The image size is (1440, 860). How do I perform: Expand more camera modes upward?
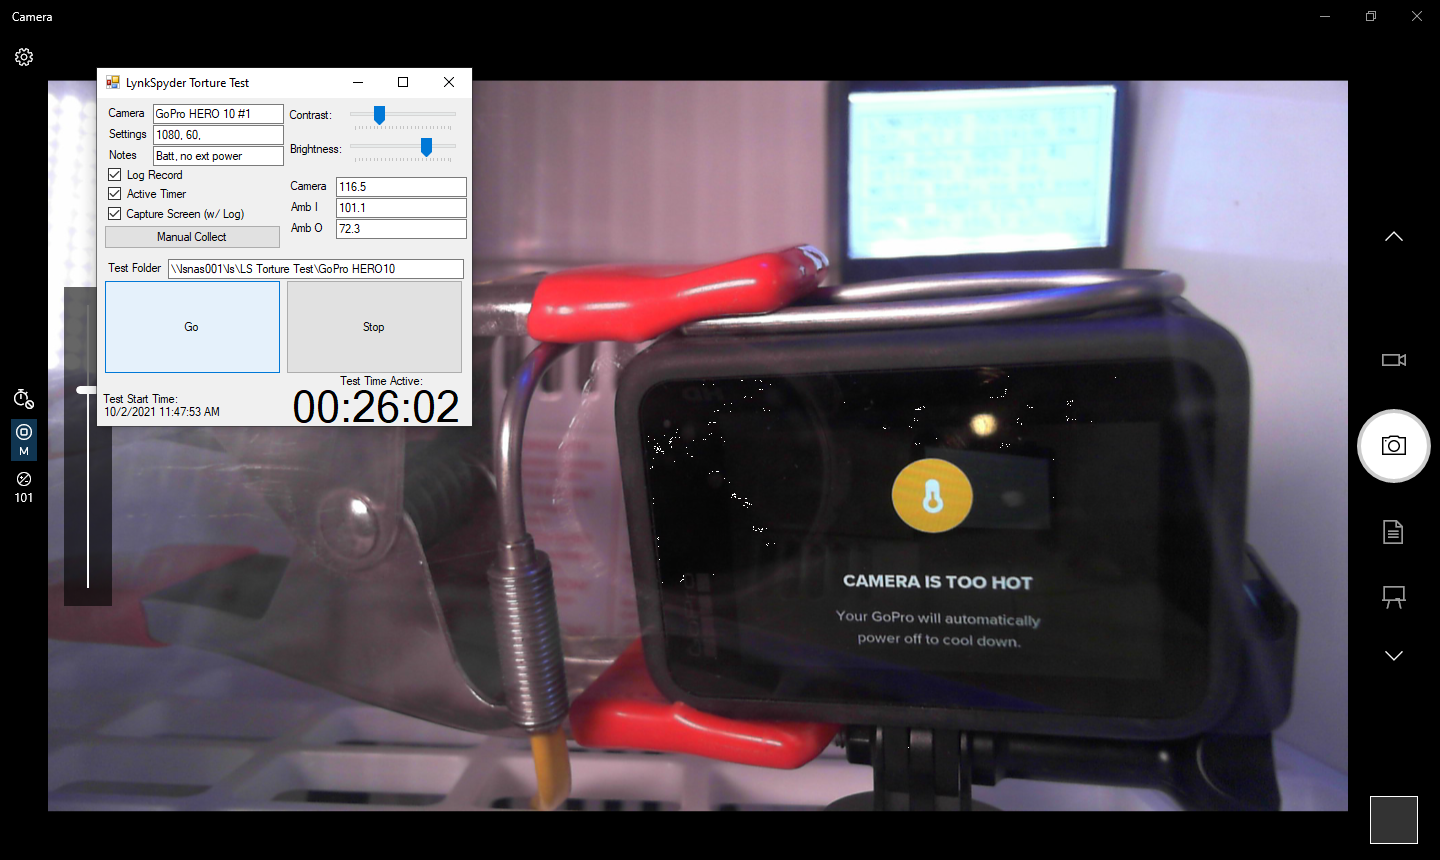1393,236
